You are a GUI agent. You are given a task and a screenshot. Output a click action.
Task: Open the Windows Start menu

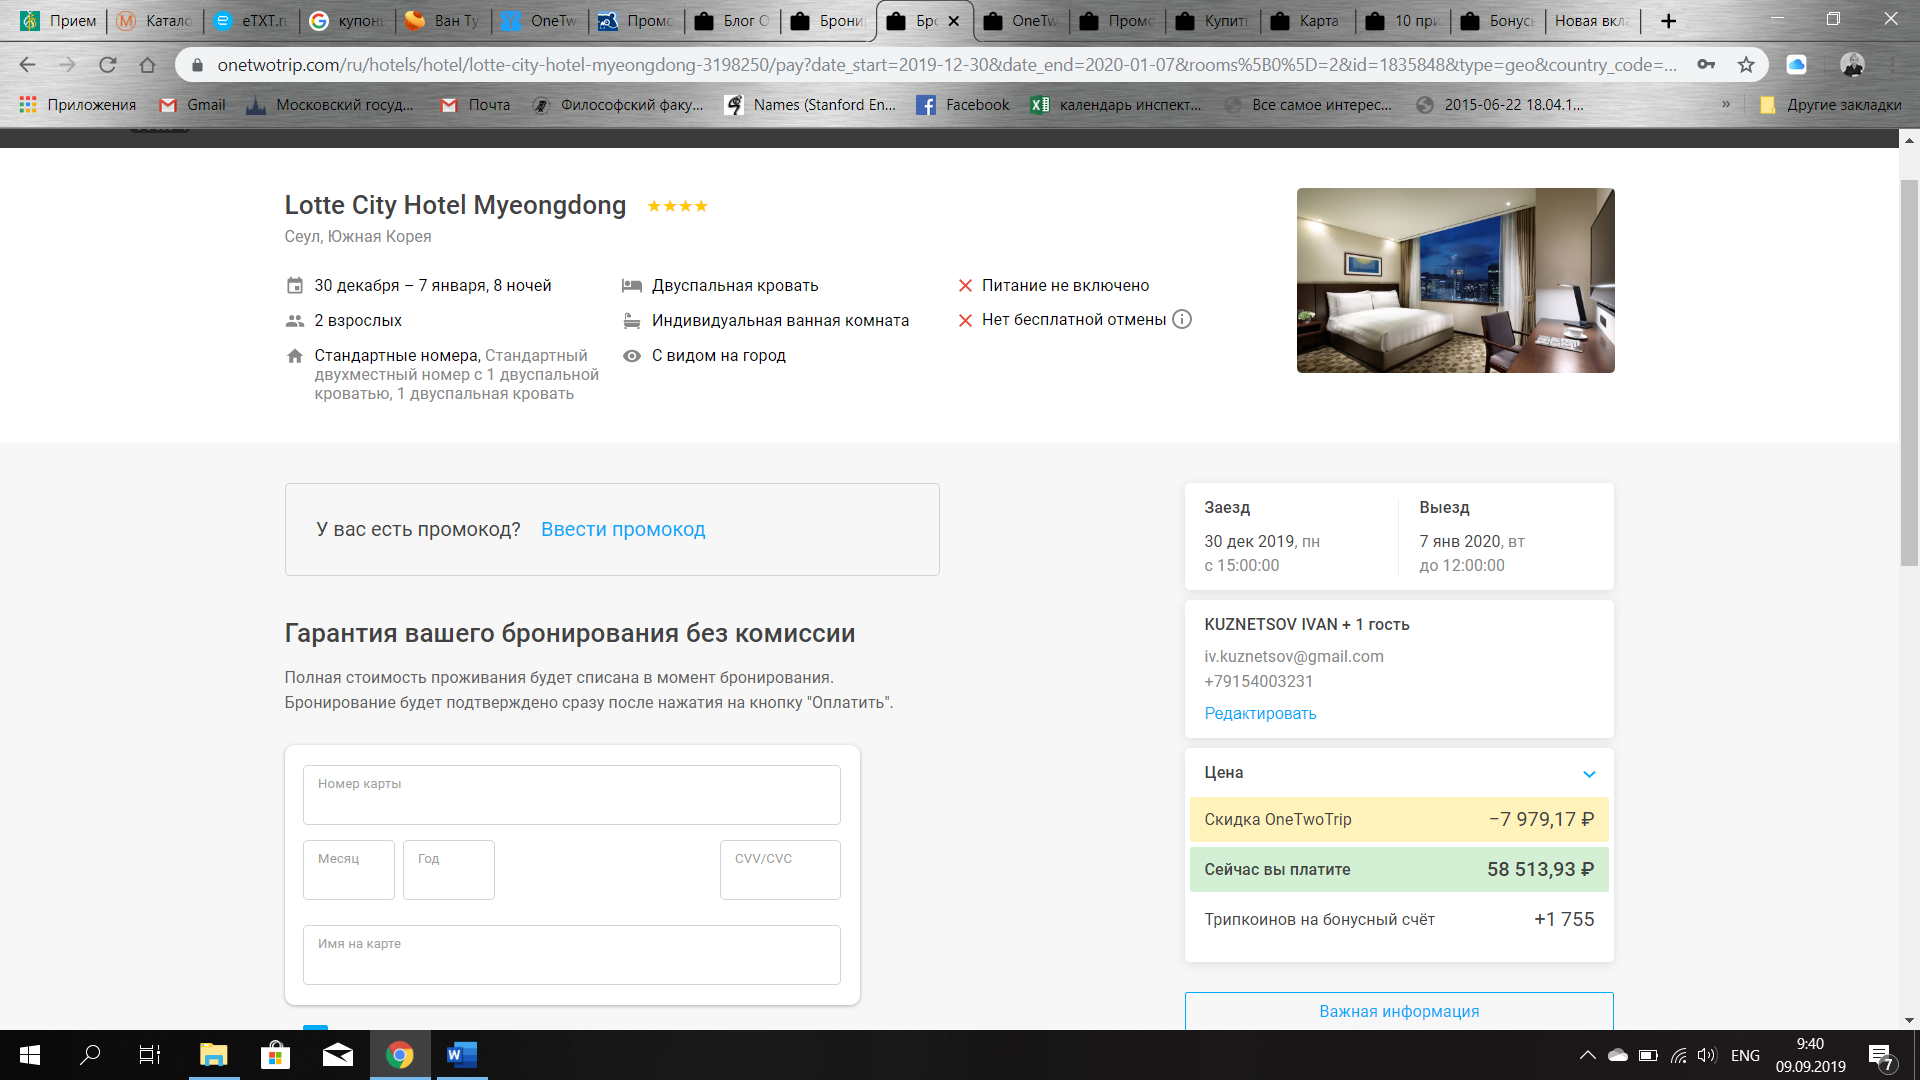tap(30, 1055)
